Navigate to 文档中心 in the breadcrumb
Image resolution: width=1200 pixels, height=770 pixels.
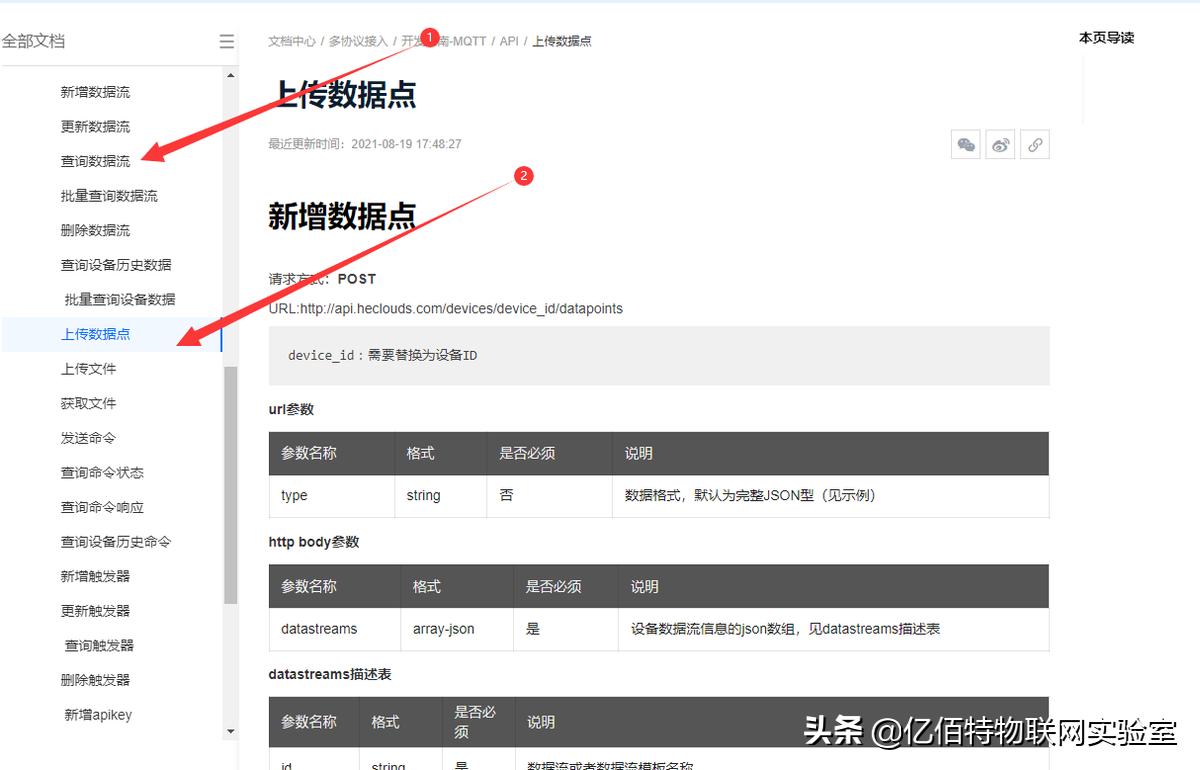click(x=291, y=41)
